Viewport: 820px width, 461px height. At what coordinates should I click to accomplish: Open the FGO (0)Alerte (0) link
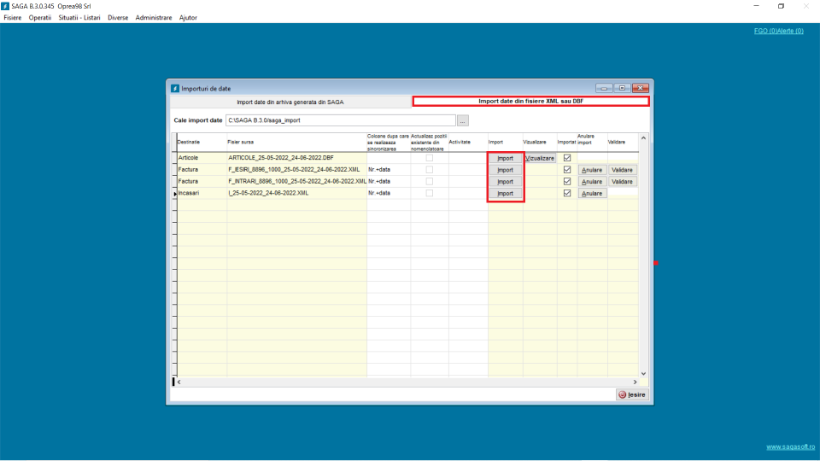[778, 31]
